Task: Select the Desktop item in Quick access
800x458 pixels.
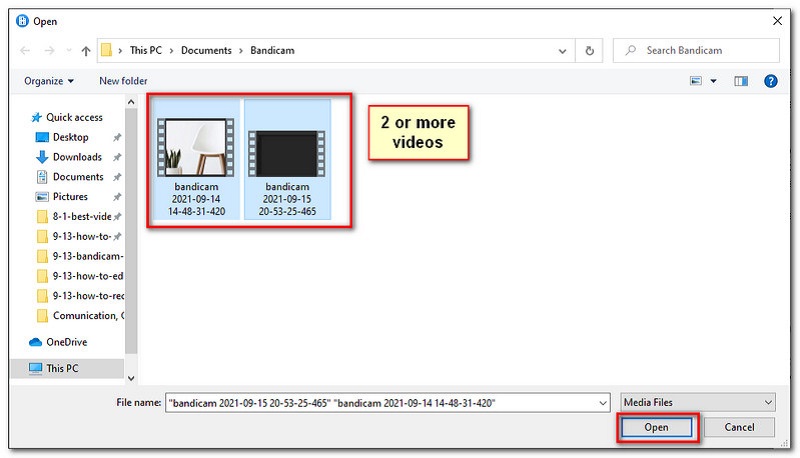Action: (70, 137)
